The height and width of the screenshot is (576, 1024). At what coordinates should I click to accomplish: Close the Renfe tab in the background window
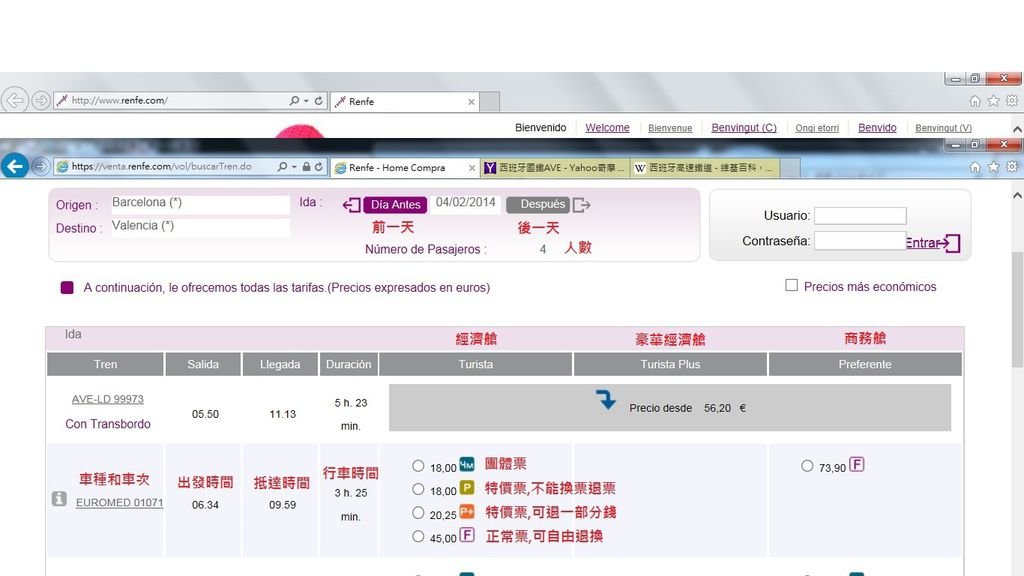point(472,102)
